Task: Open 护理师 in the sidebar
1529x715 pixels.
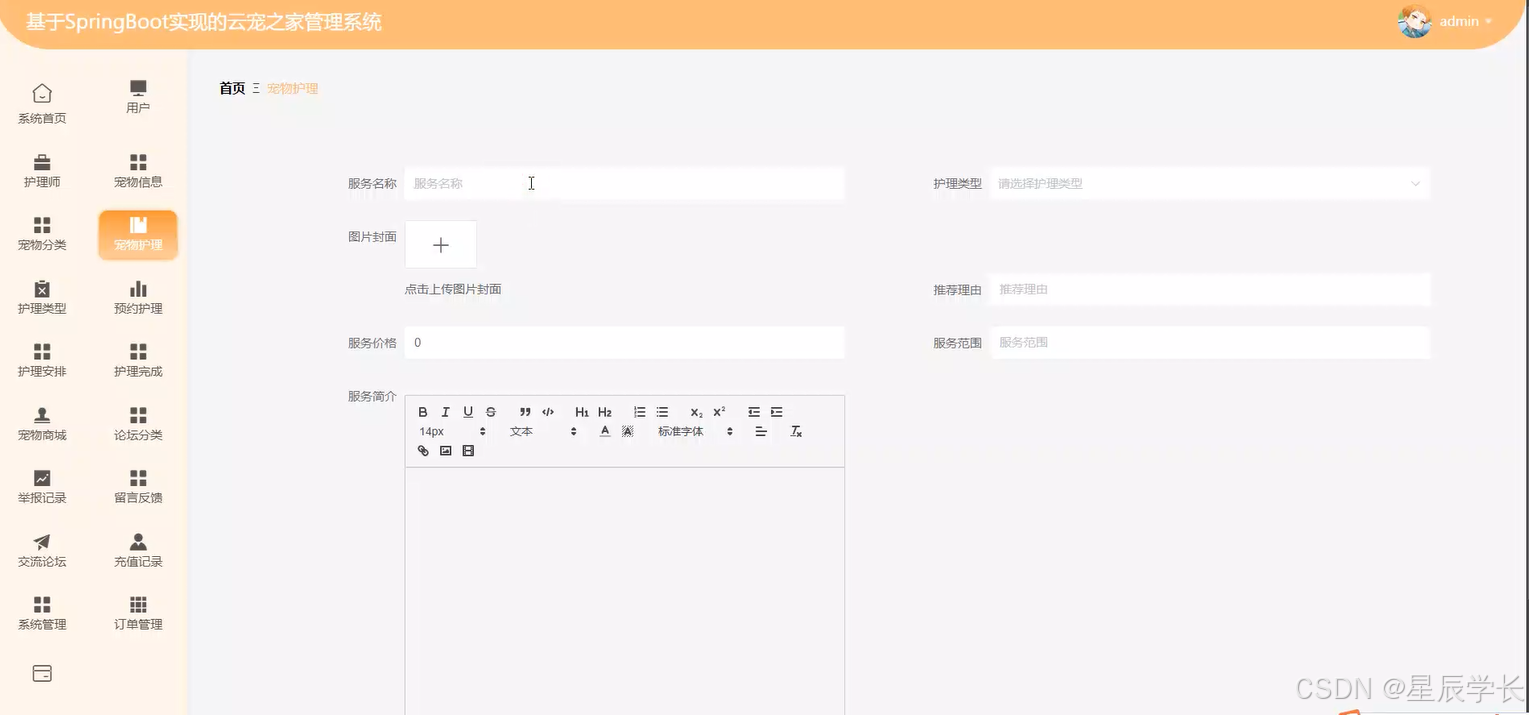Action: coord(42,171)
